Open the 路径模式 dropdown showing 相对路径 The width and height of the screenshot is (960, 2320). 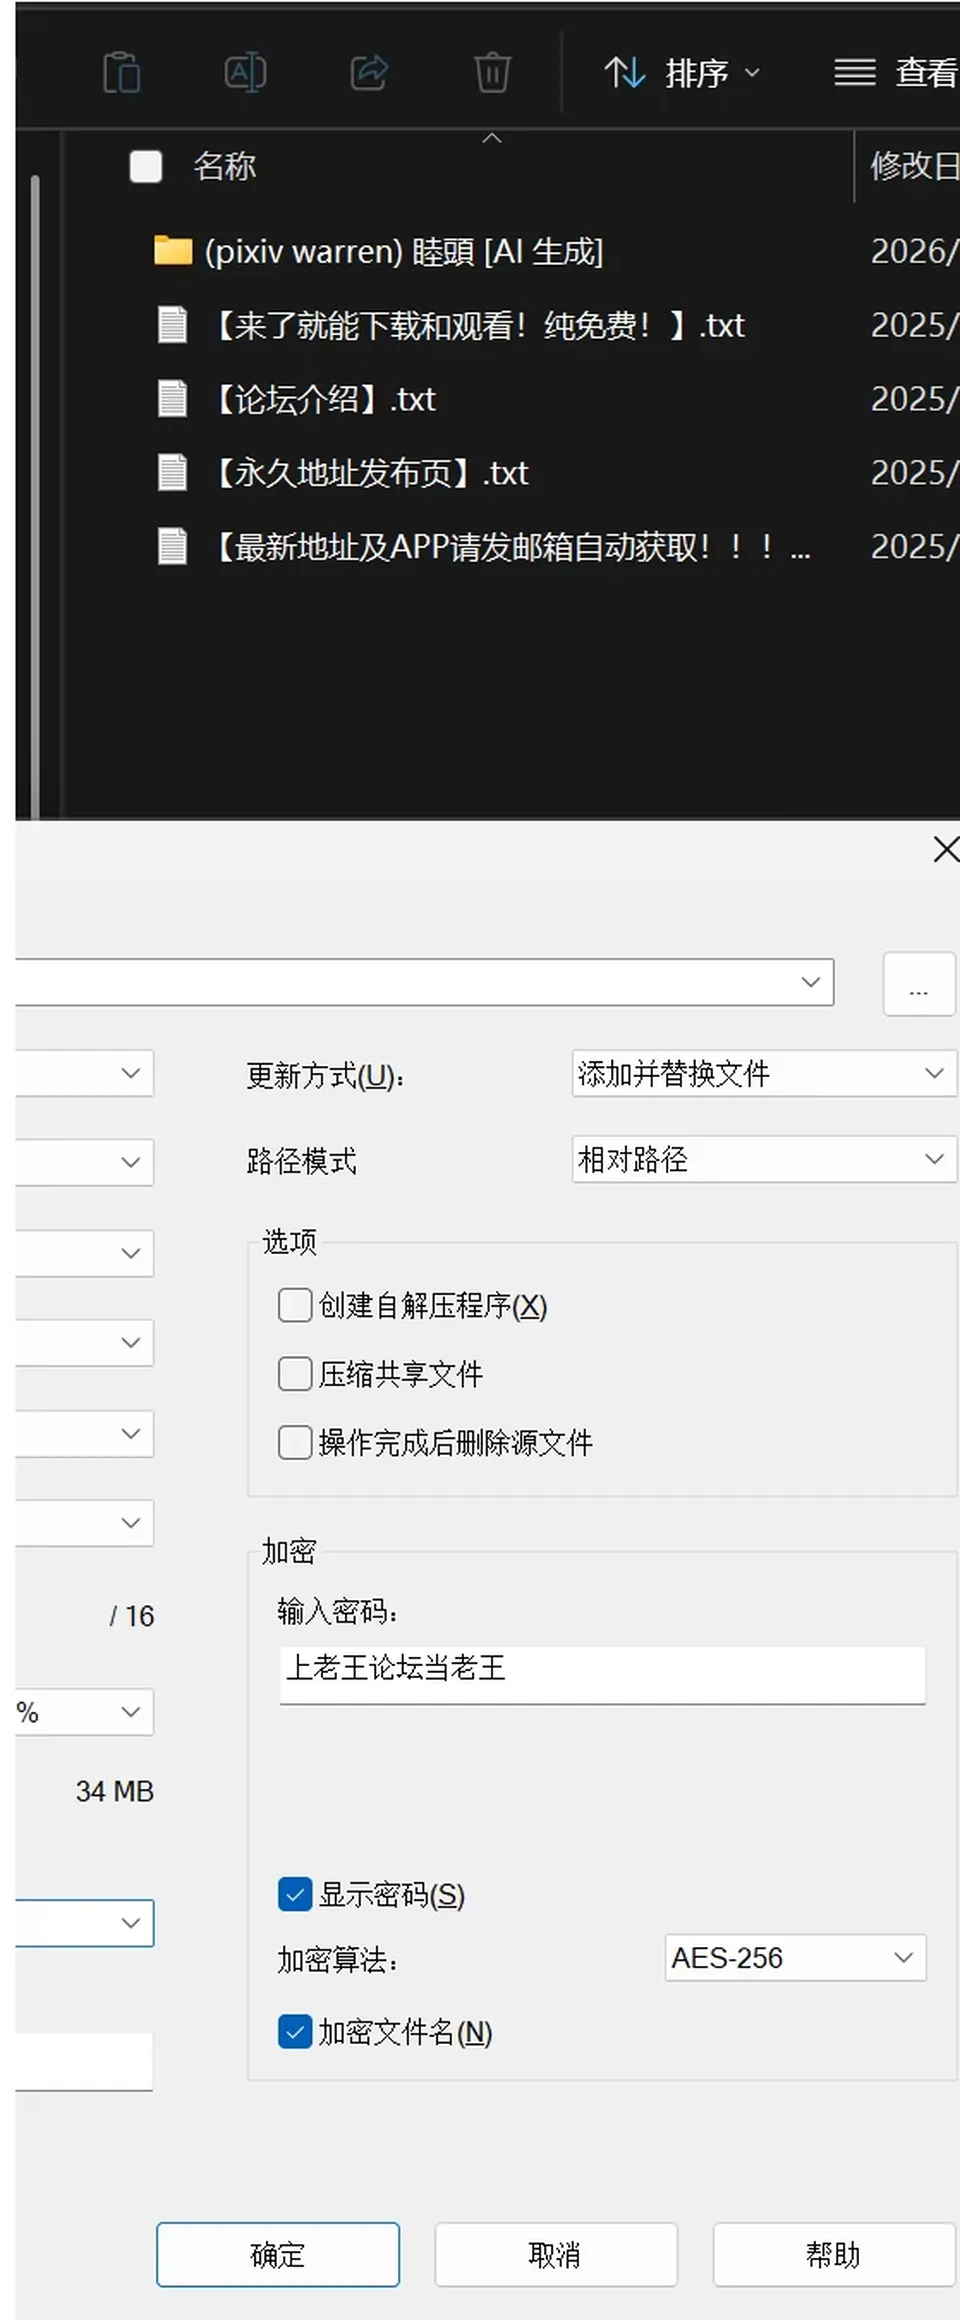pos(764,1159)
